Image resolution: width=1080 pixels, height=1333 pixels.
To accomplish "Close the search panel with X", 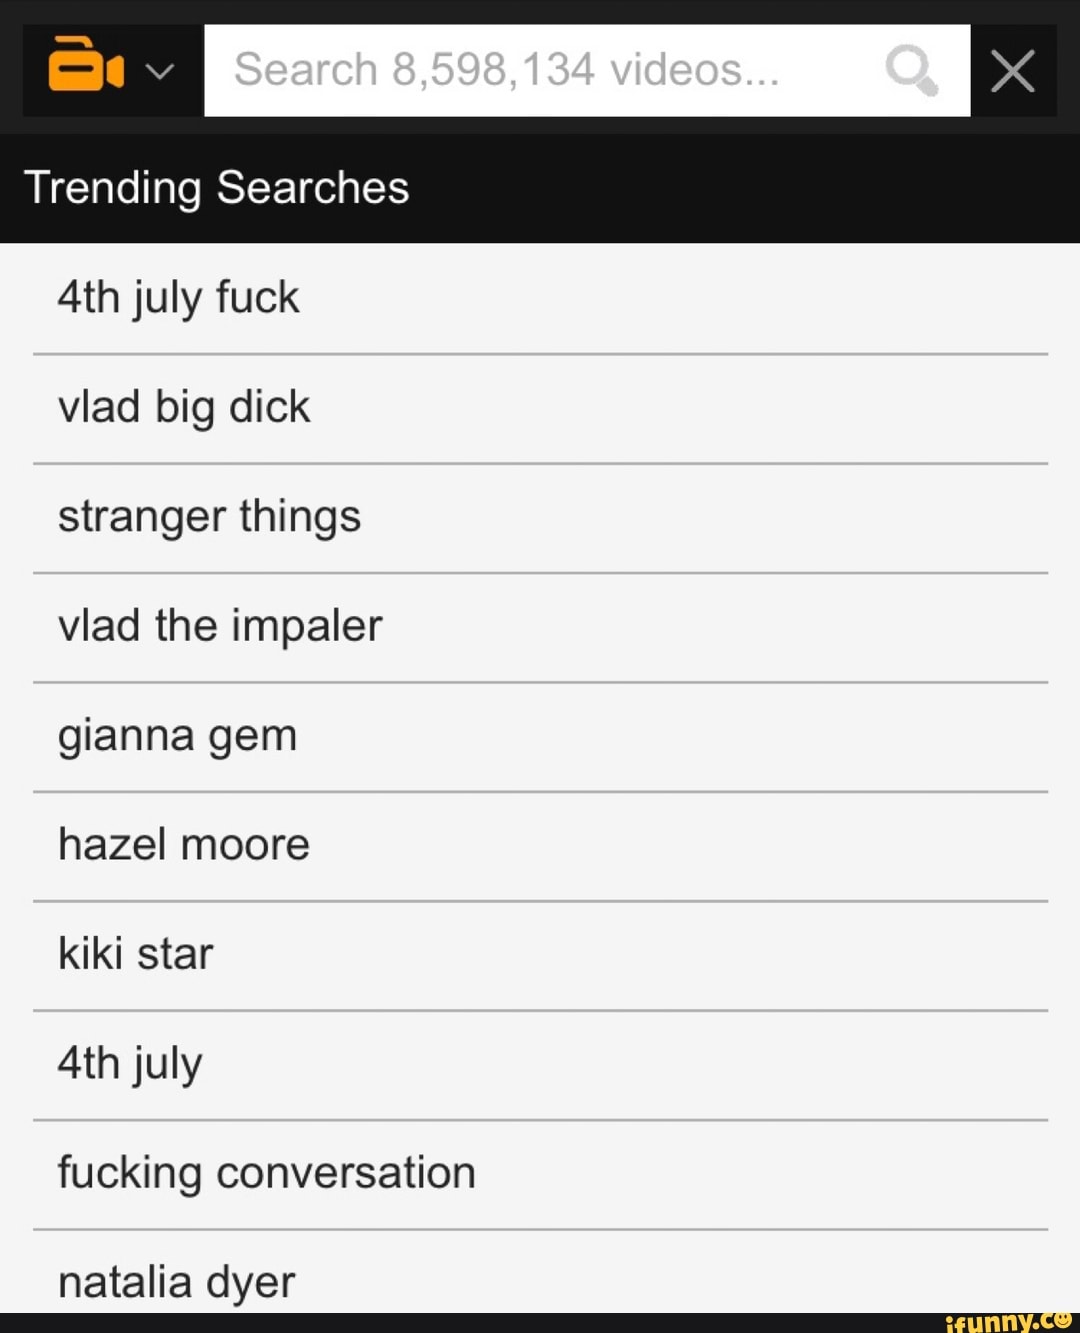I will [x=1012, y=71].
